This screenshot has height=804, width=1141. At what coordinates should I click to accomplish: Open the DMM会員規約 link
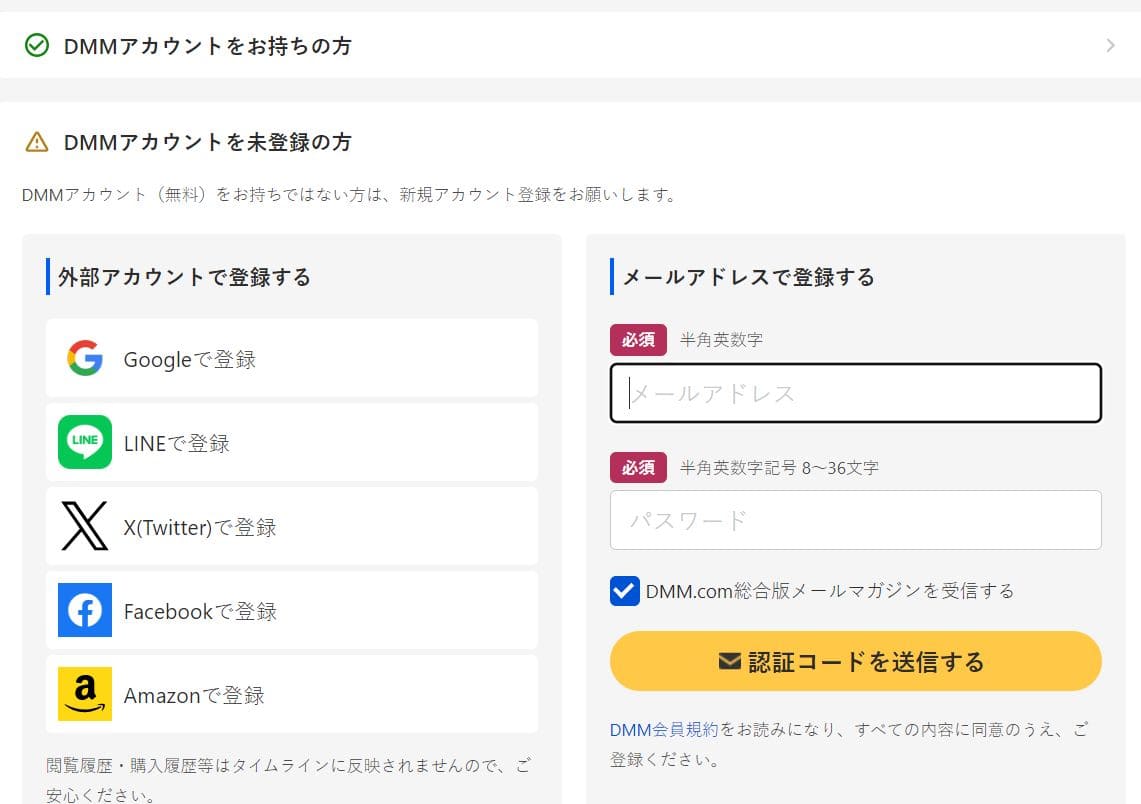click(664, 729)
